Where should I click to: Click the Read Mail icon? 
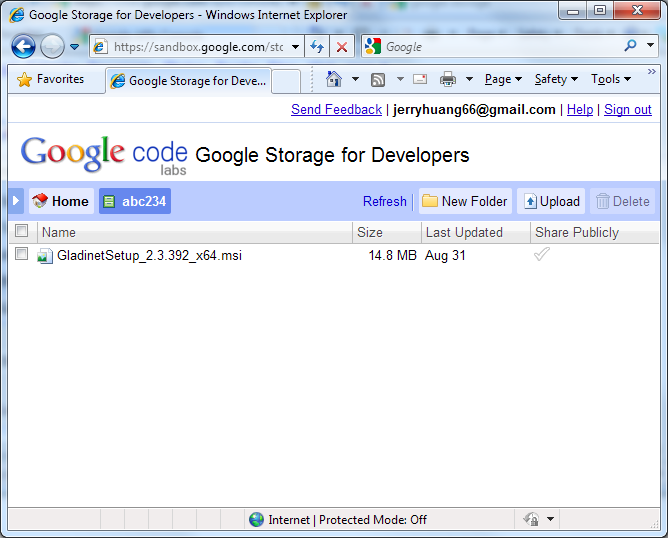click(x=420, y=79)
